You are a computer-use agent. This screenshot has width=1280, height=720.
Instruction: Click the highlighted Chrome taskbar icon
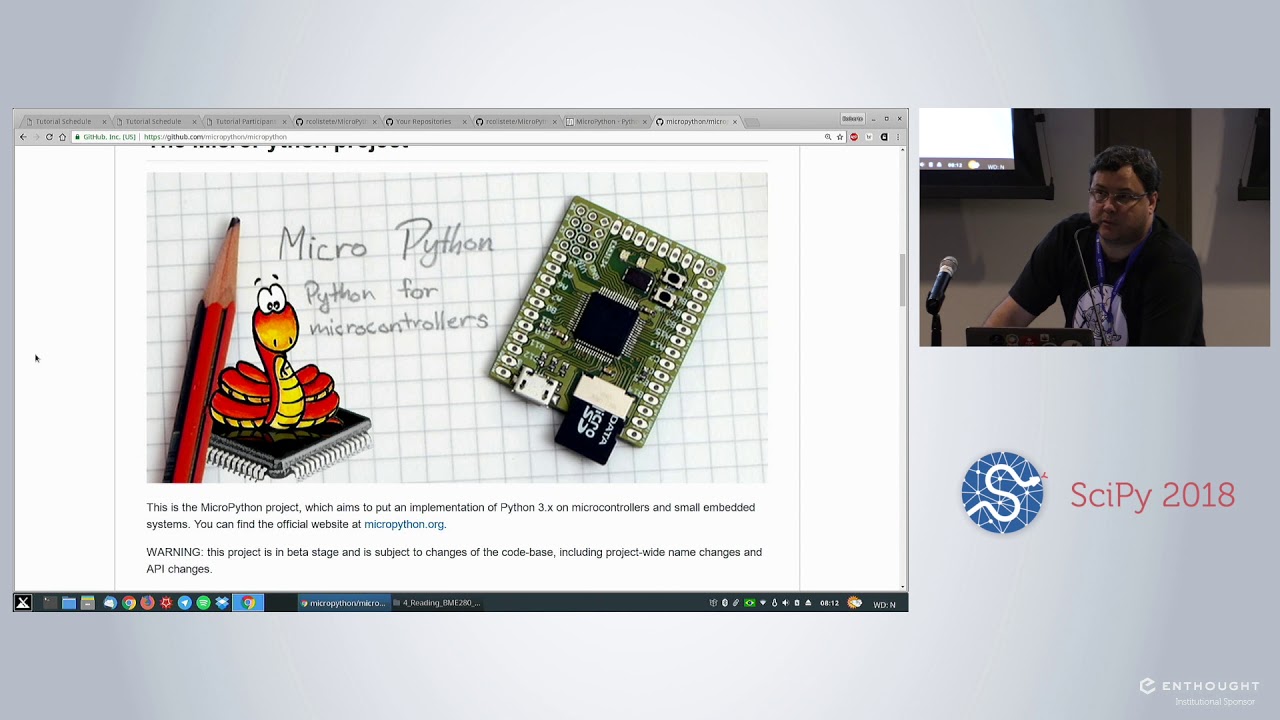tap(248, 603)
